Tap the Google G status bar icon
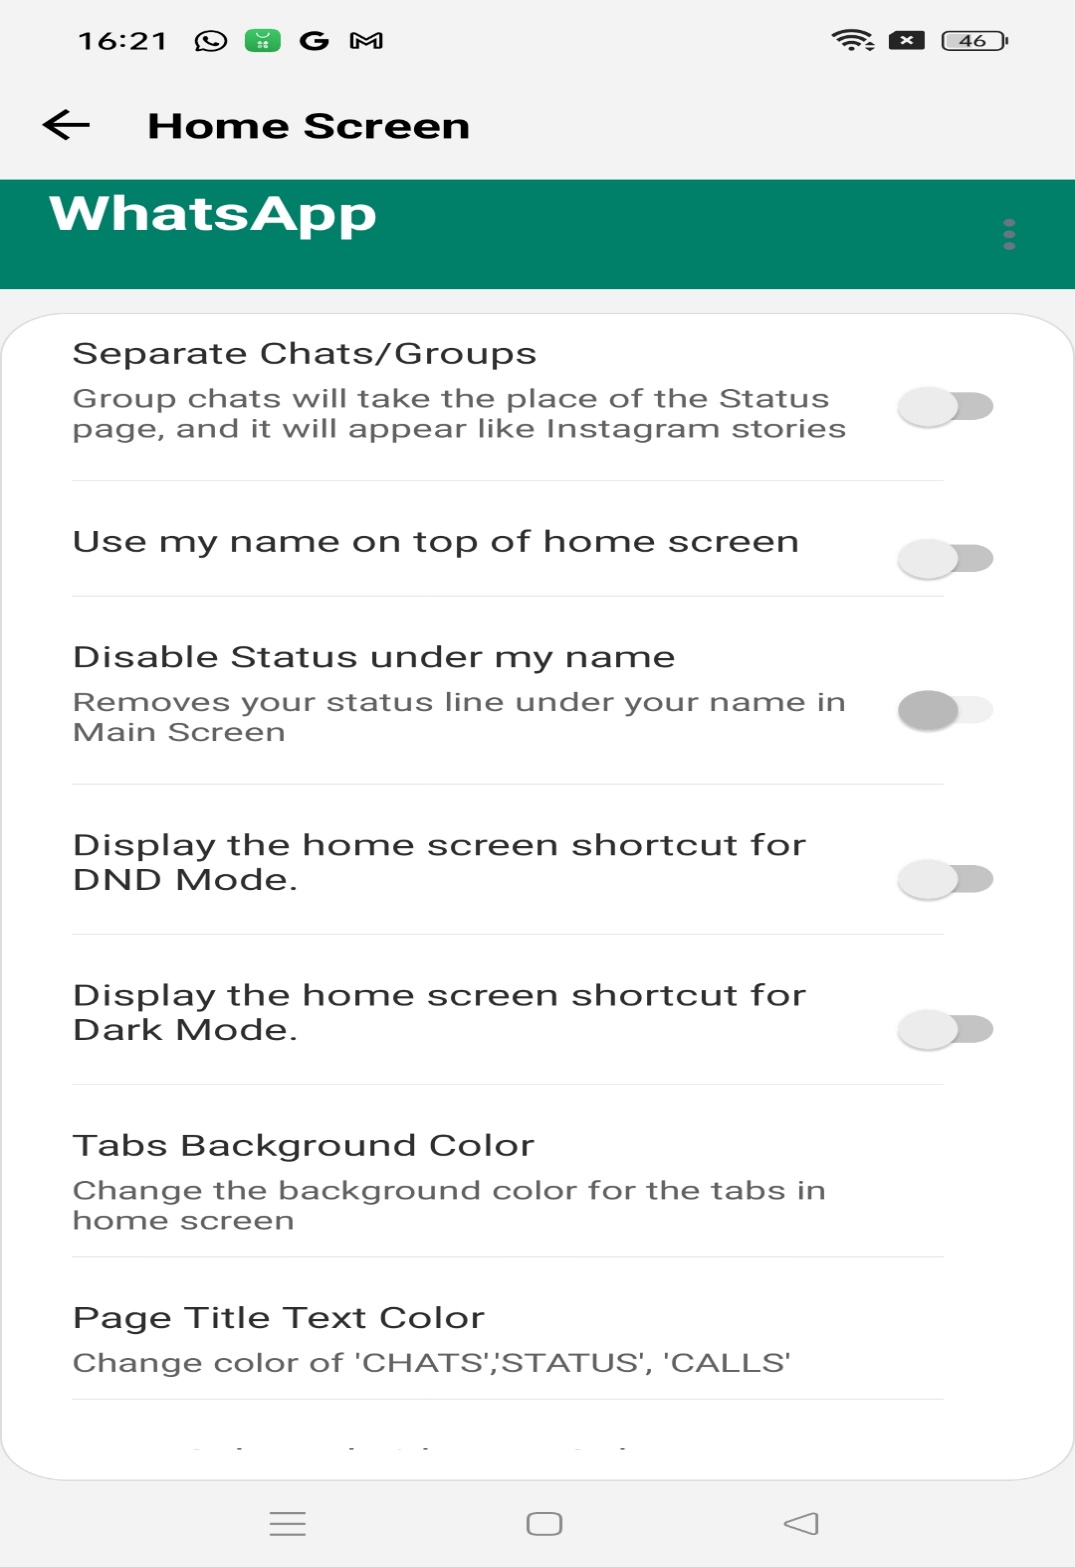The height and width of the screenshot is (1567, 1075). 314,41
